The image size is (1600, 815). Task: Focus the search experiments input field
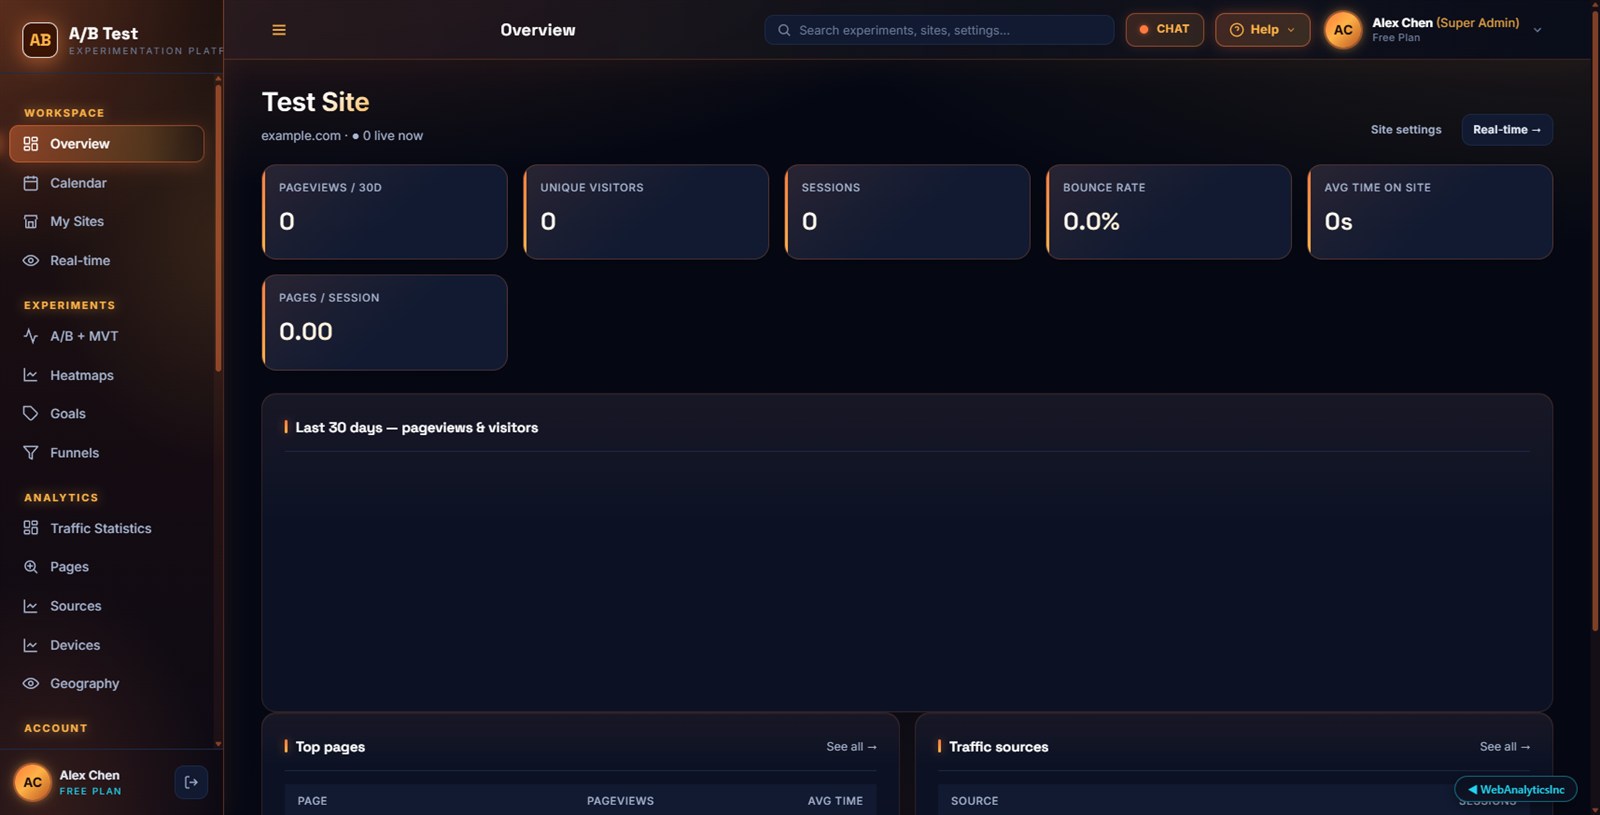(x=939, y=30)
